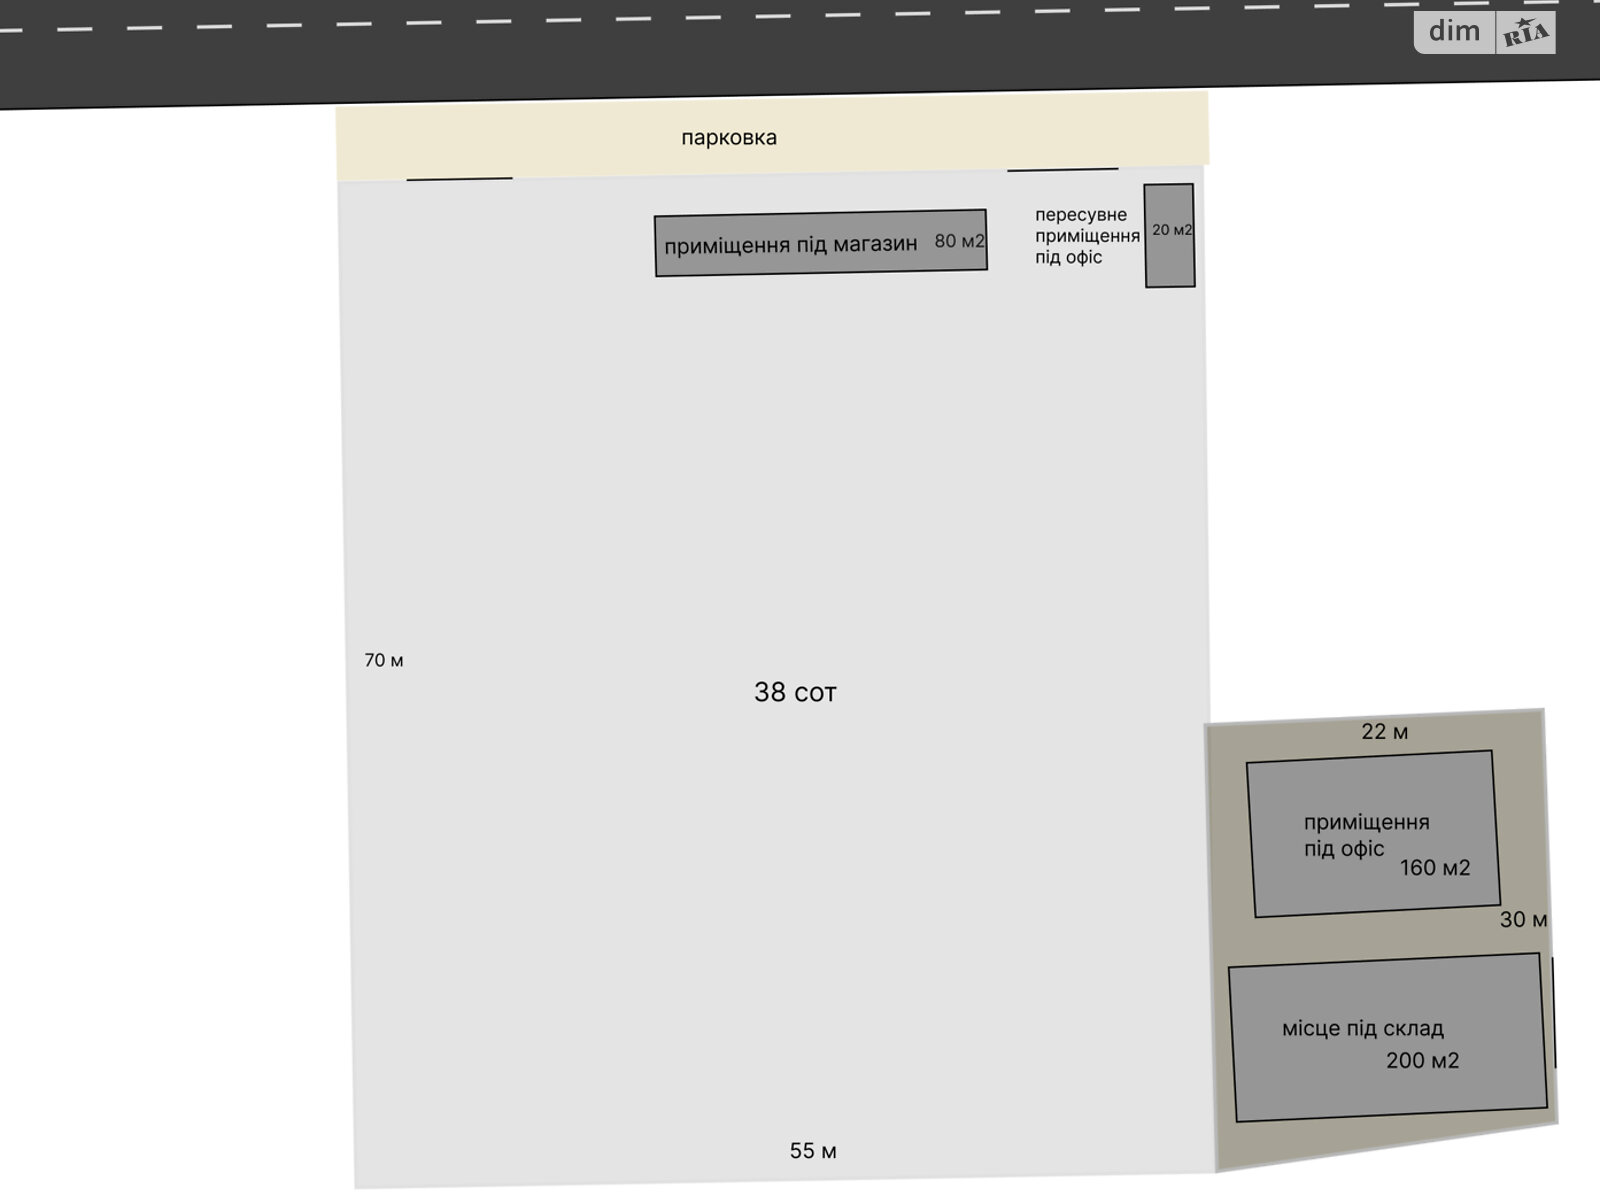This screenshot has width=1600, height=1200.
Task: Select the 'приміщення під магазин' shop block
Action: 821,243
